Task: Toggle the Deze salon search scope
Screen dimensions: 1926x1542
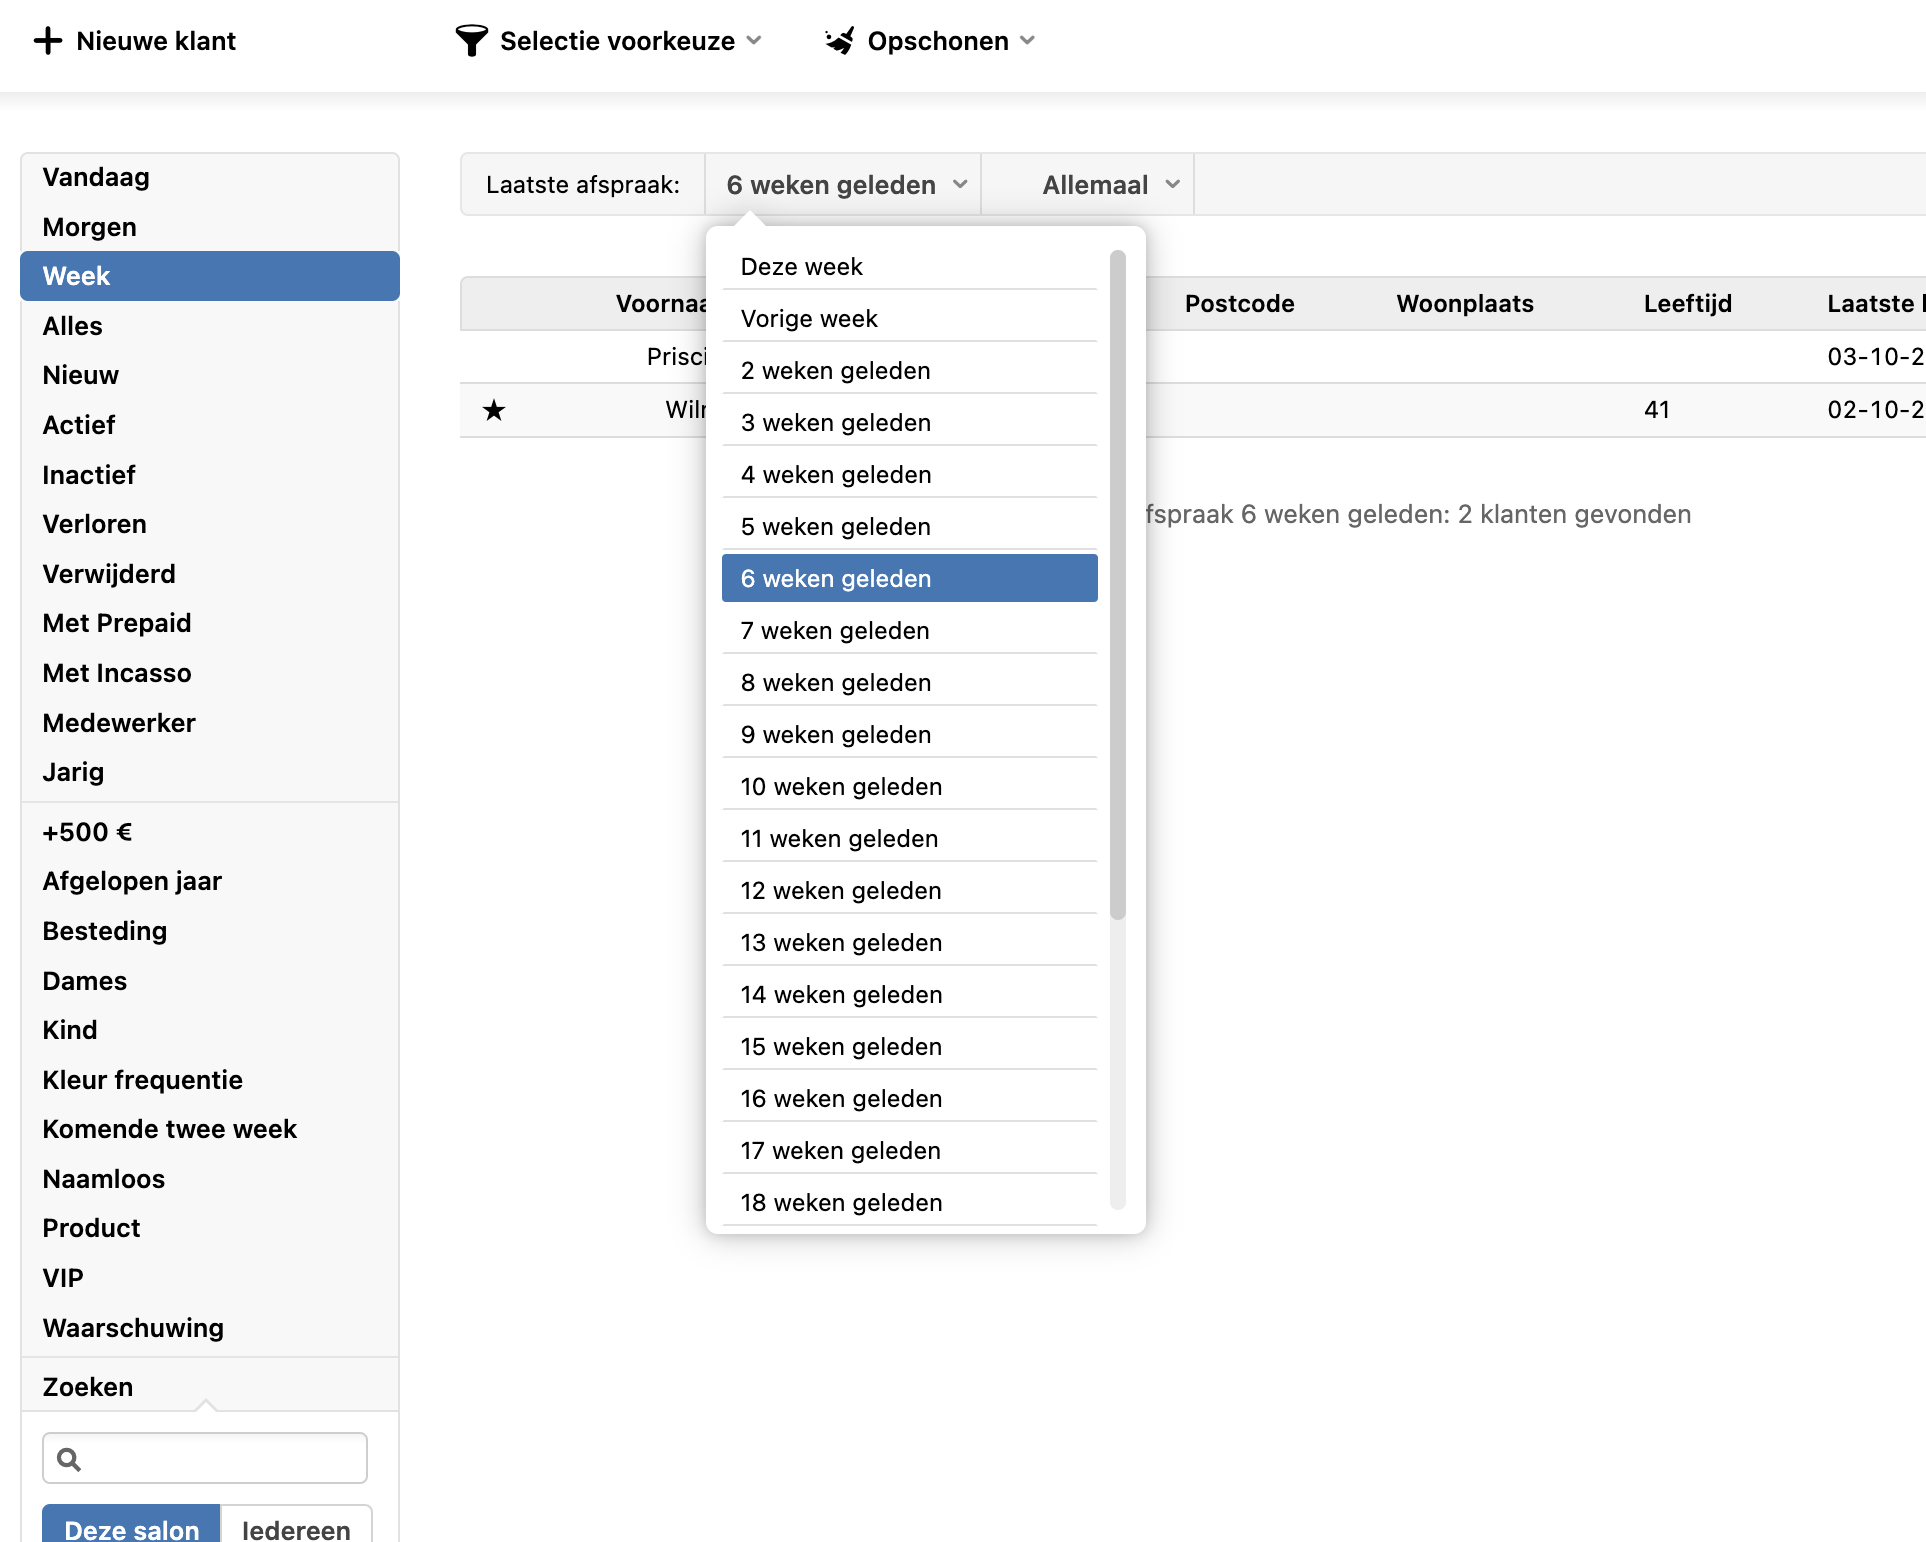Action: point(131,1527)
